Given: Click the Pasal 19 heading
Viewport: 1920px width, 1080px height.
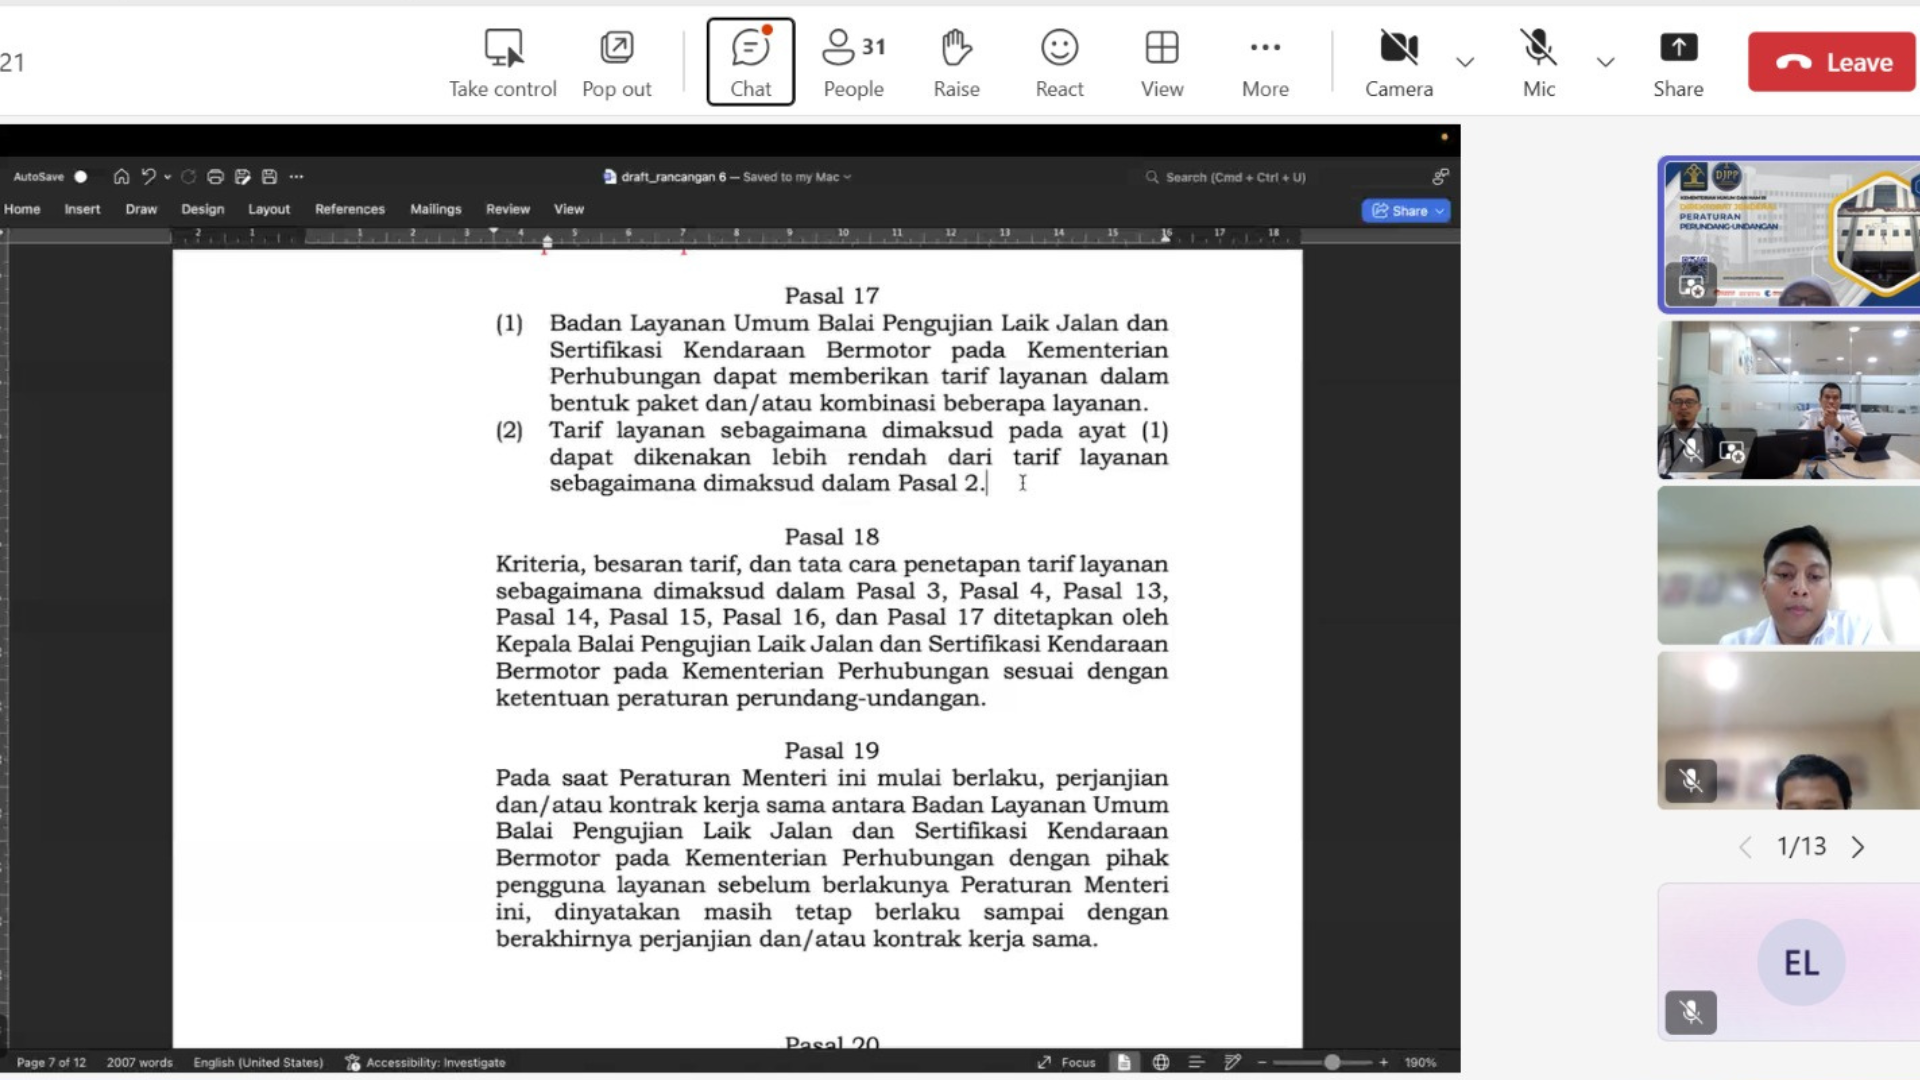Looking at the screenshot, I should point(831,751).
